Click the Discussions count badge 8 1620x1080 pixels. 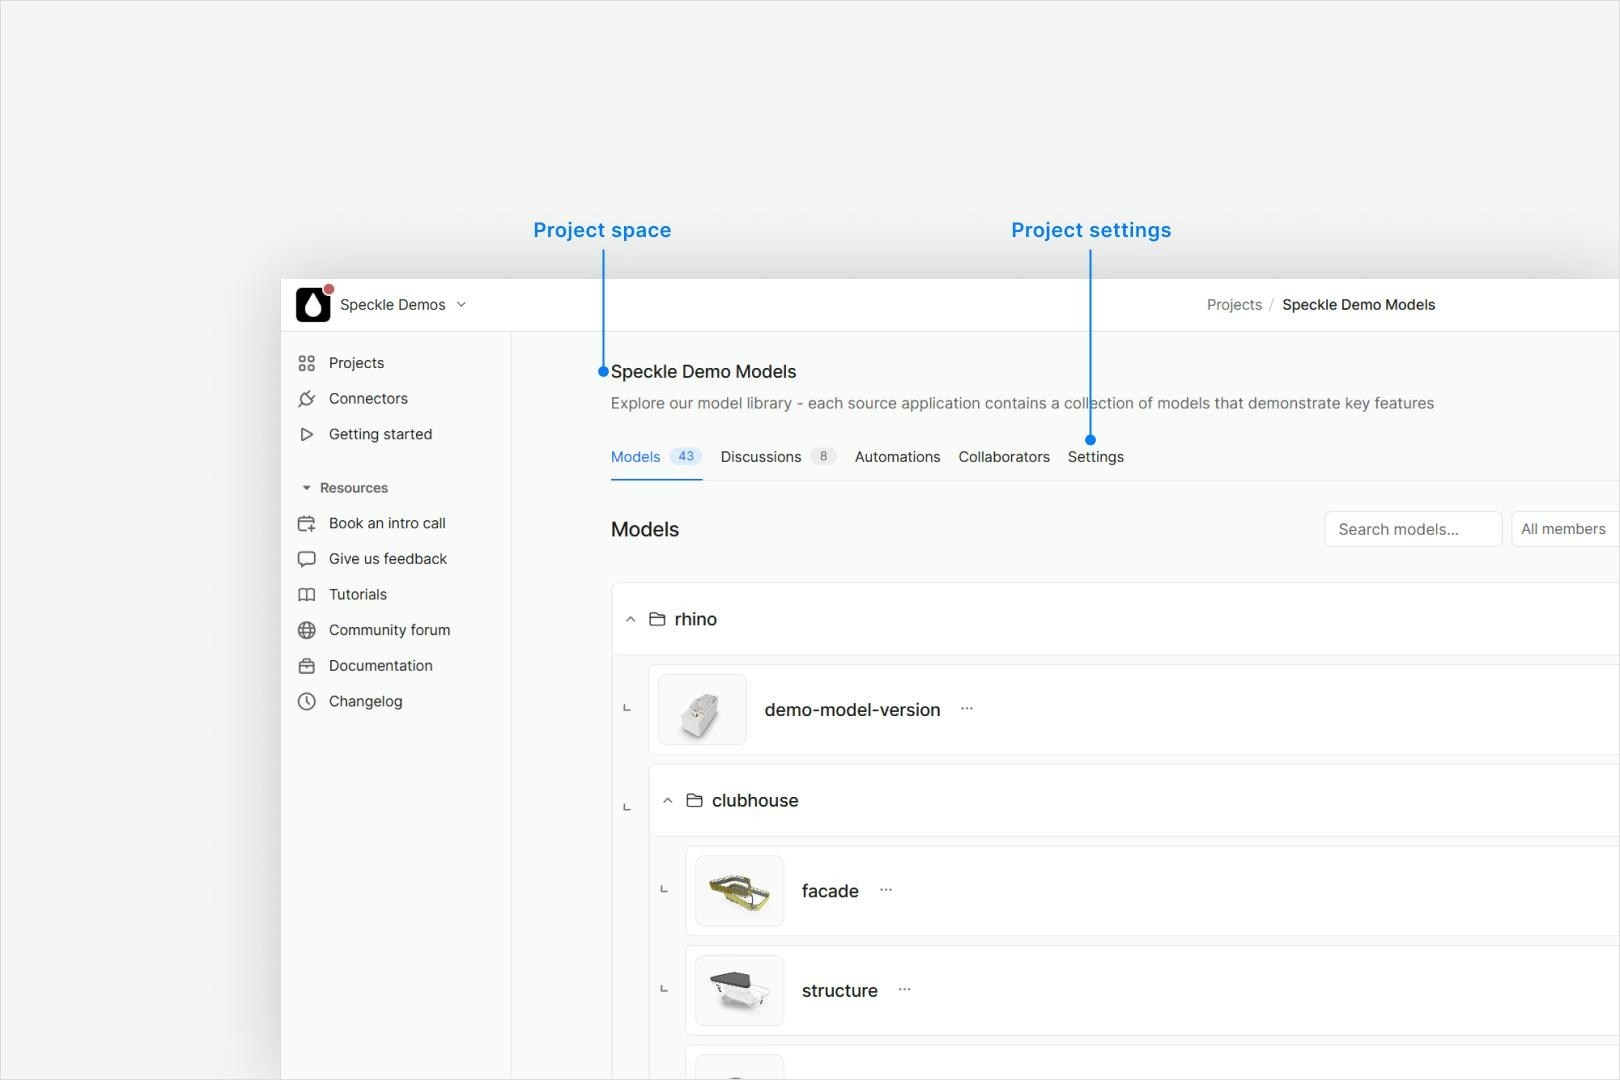823,456
